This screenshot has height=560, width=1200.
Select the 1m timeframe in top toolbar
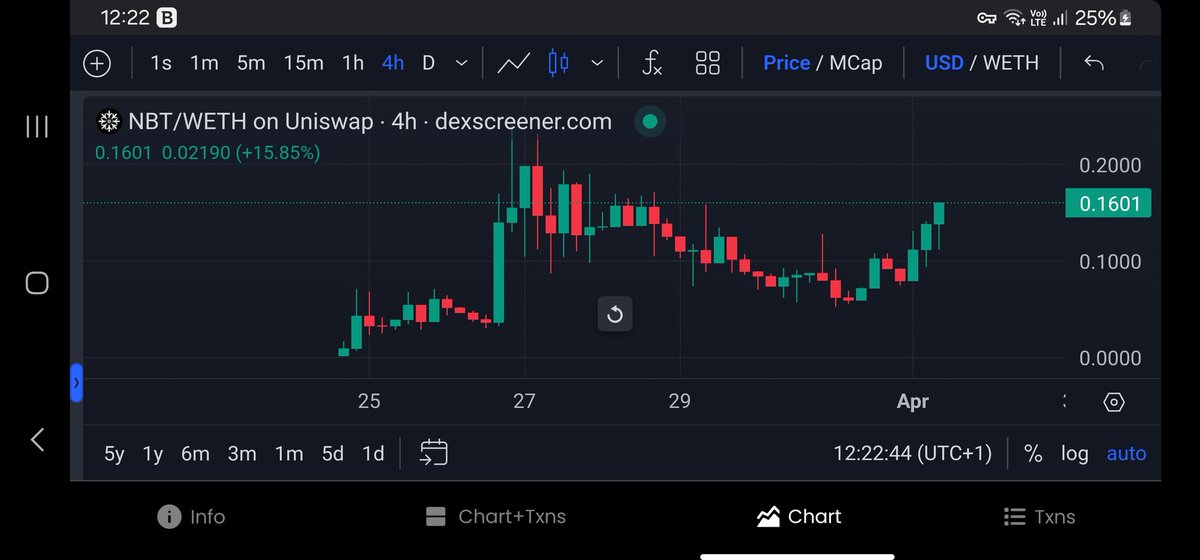click(204, 63)
